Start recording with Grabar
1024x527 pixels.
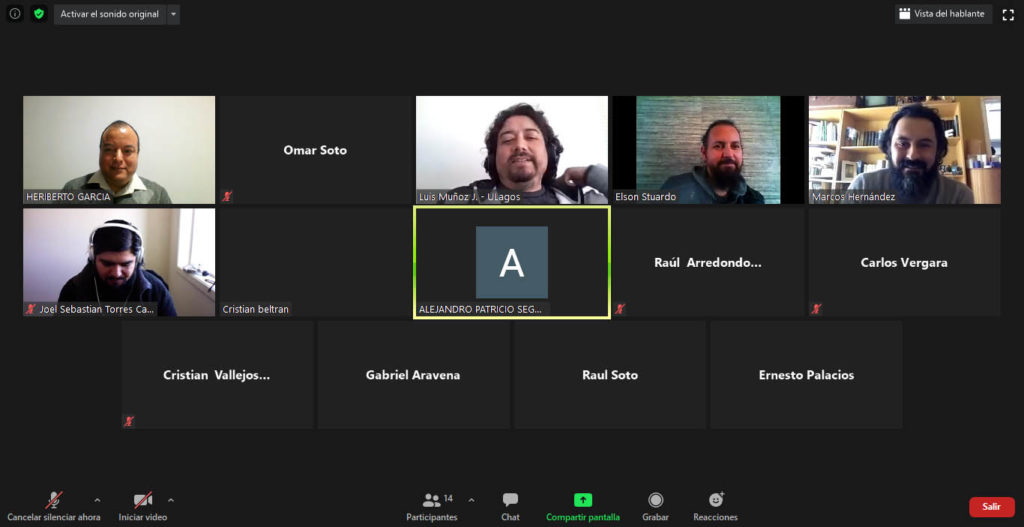[655, 506]
